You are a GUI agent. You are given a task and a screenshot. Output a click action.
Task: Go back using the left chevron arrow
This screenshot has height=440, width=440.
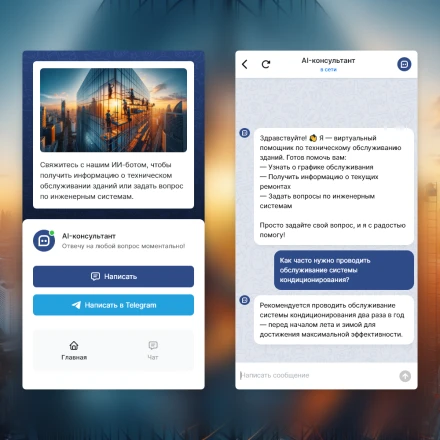pyautogui.click(x=245, y=64)
